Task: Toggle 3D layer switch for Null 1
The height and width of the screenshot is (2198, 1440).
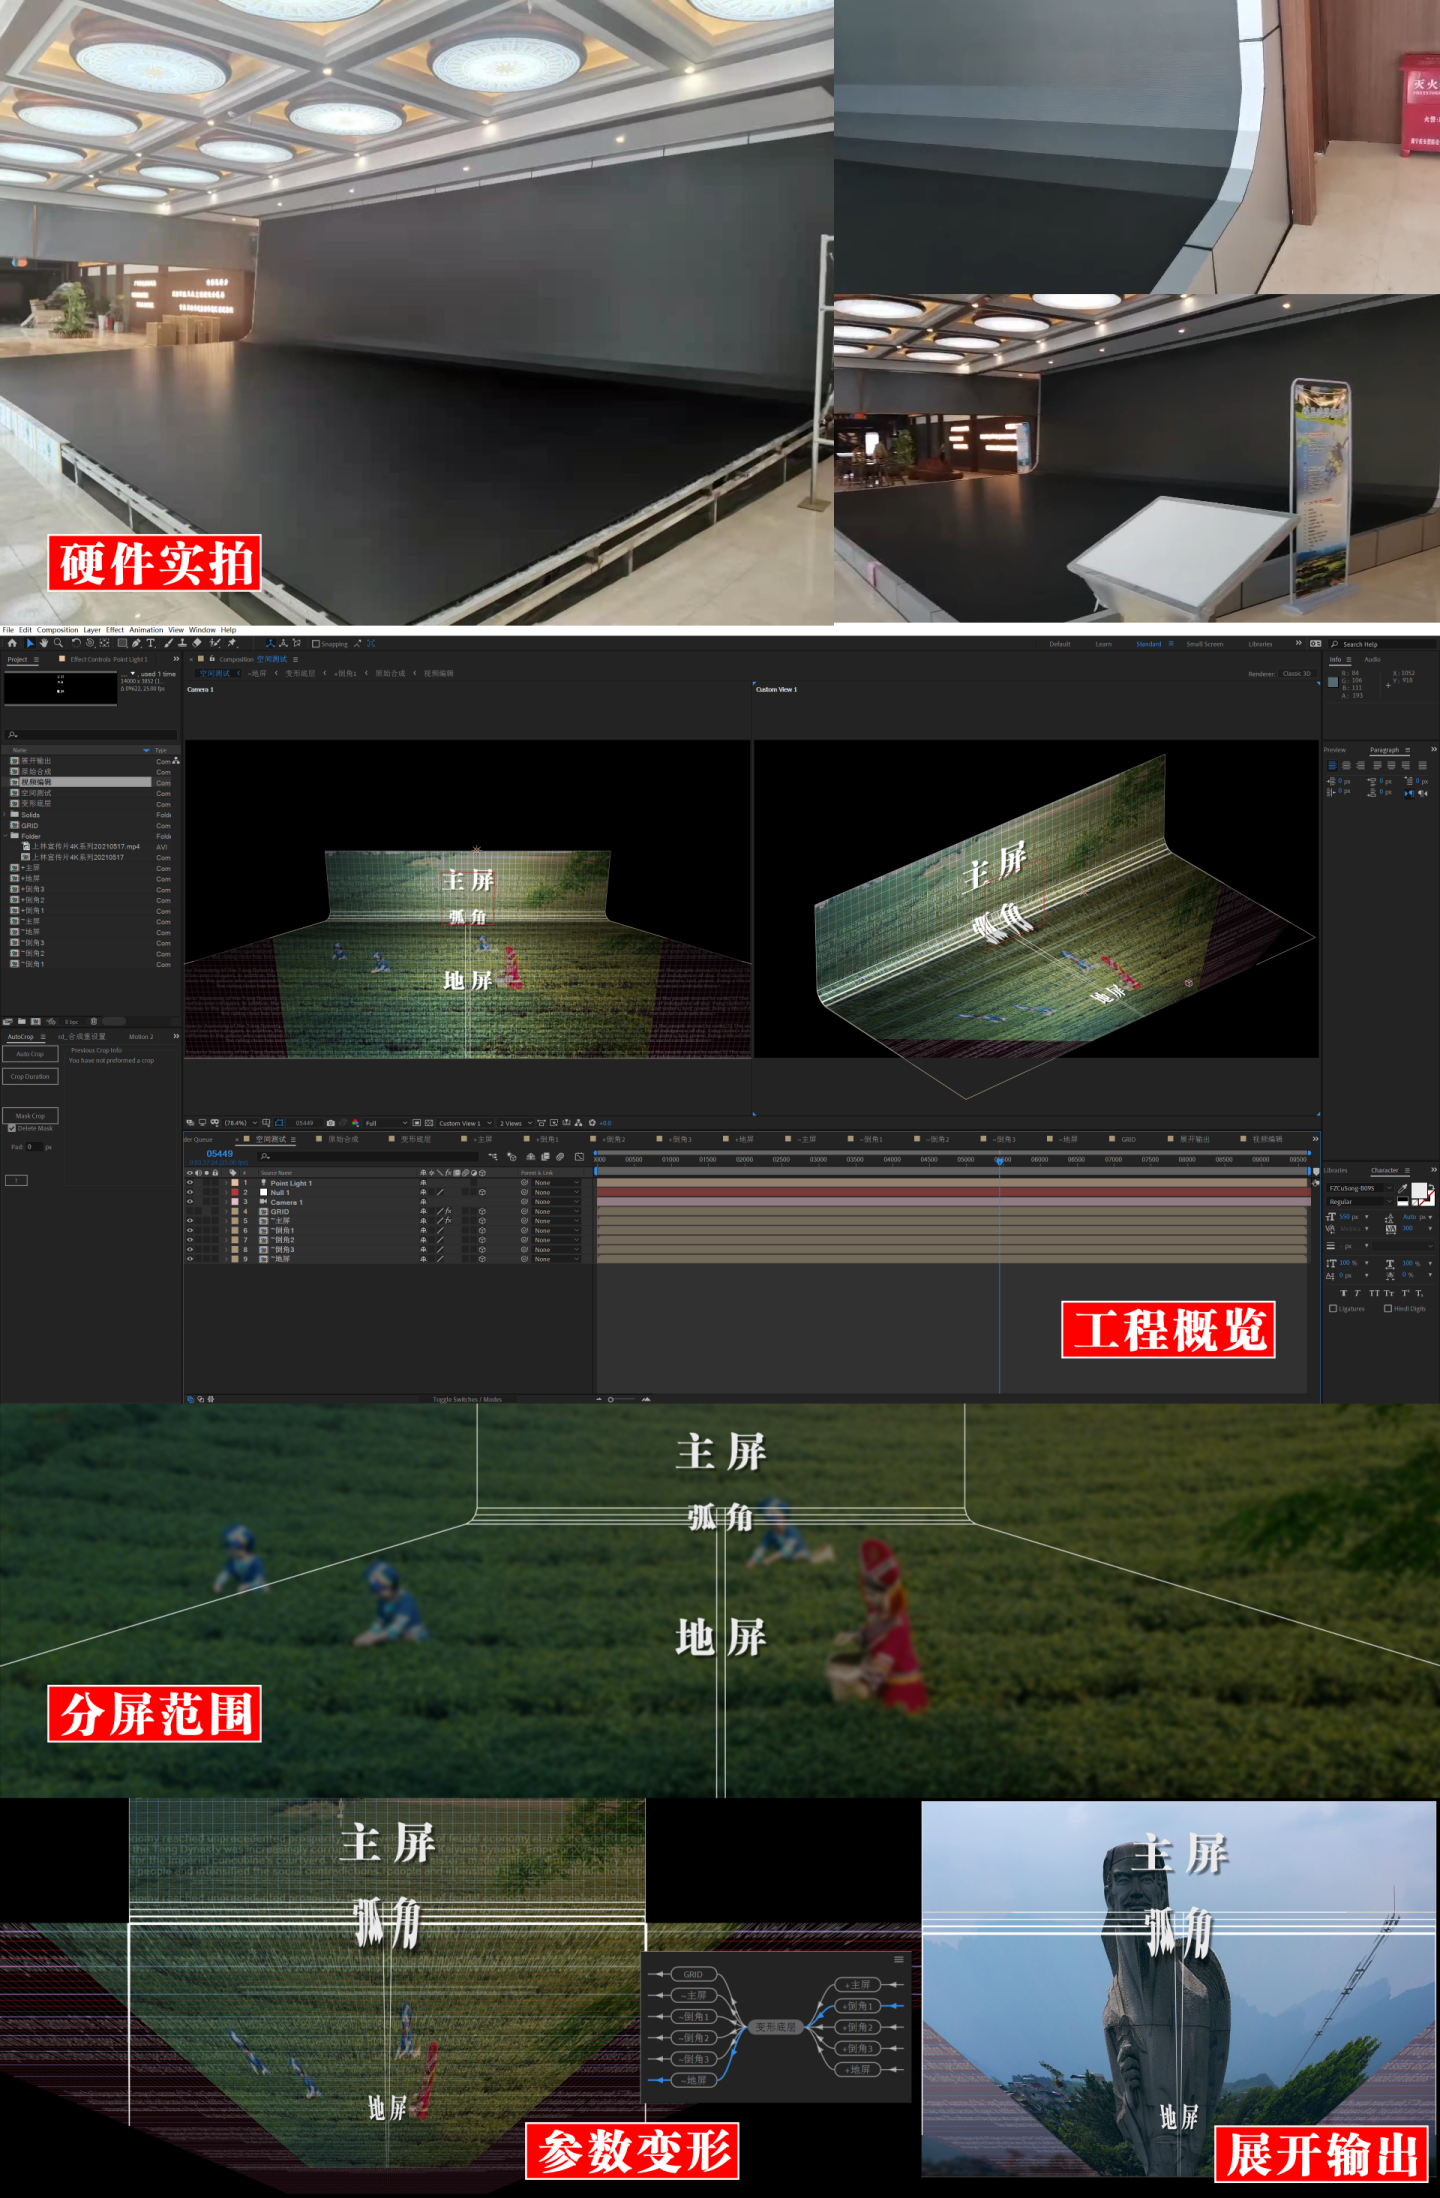Action: click(x=482, y=1192)
